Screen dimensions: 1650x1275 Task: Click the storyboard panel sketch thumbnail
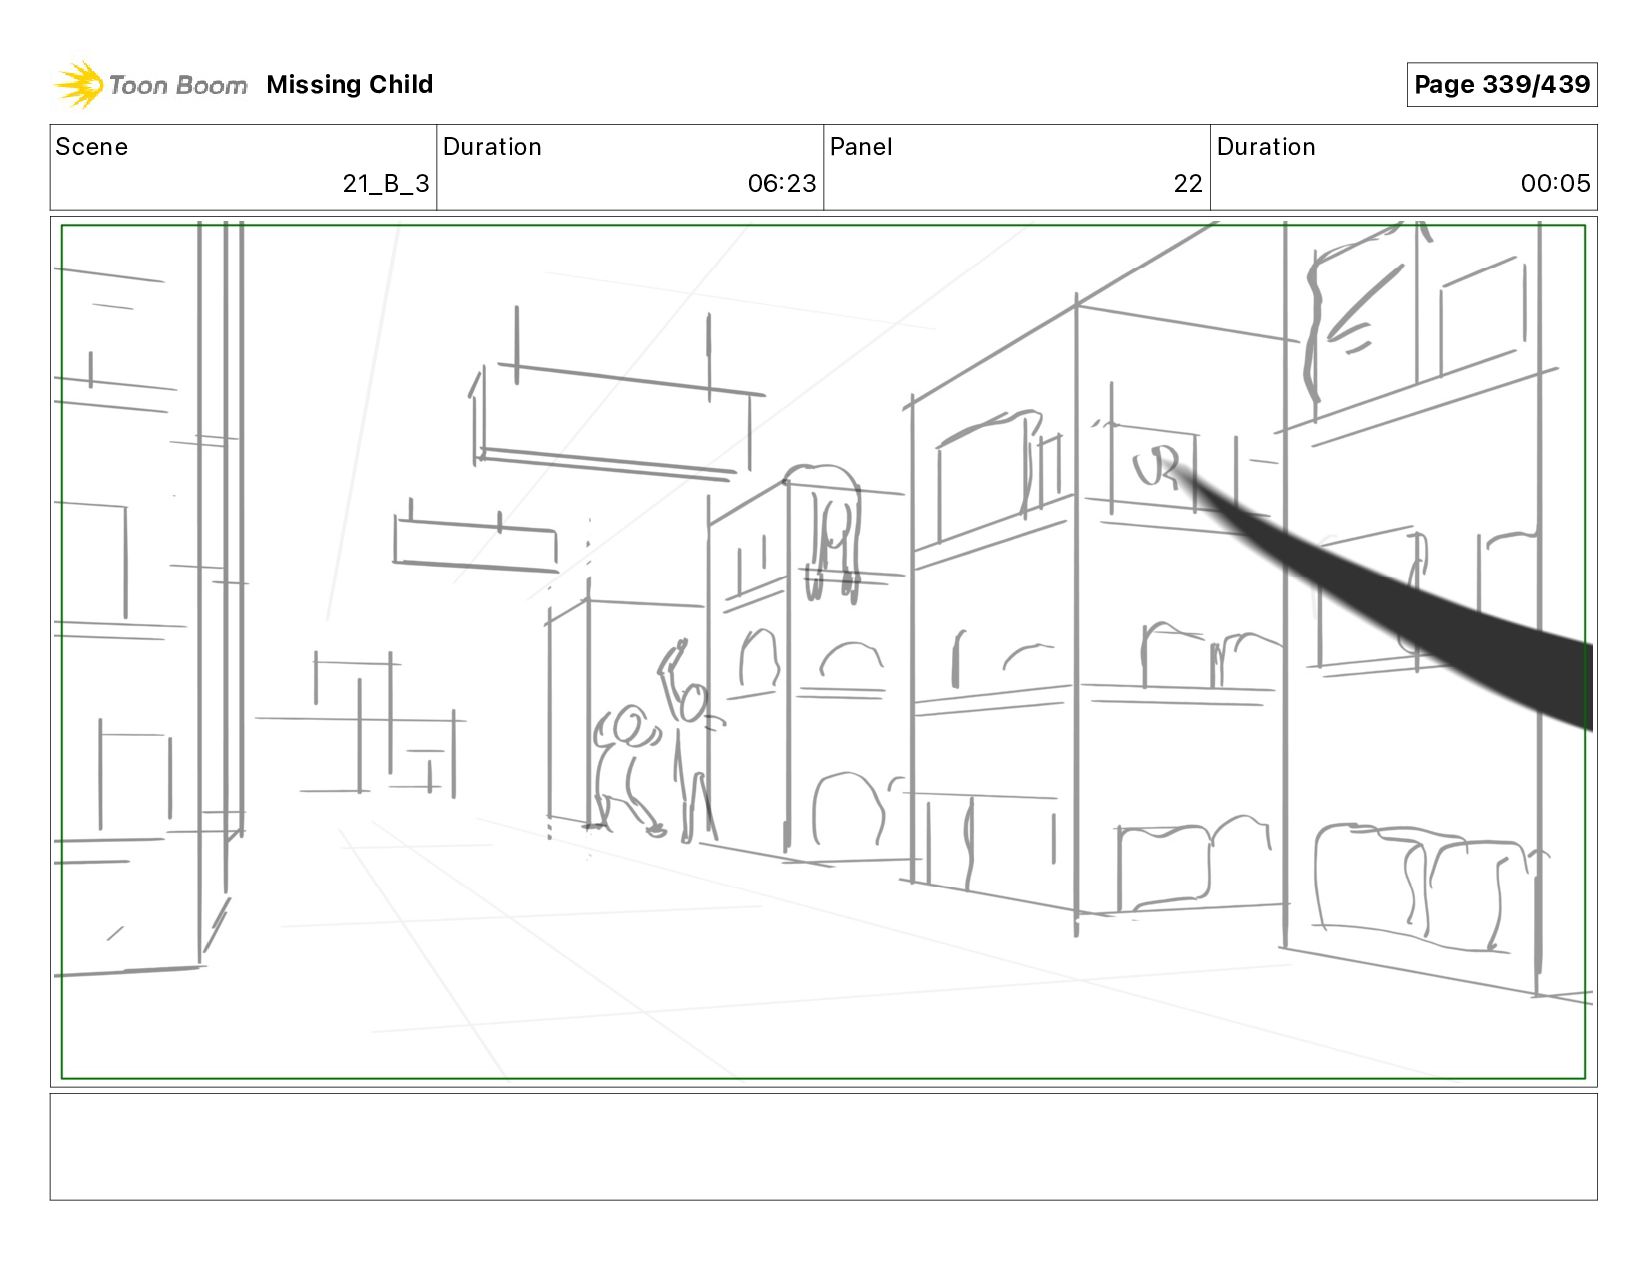coord(823,652)
